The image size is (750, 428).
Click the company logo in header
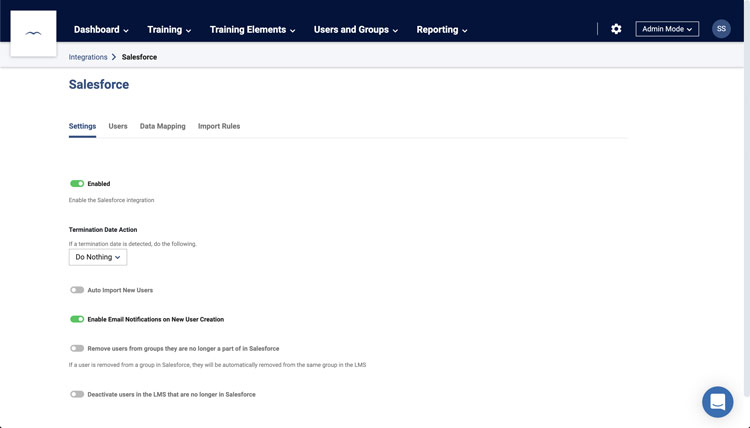click(x=33, y=34)
